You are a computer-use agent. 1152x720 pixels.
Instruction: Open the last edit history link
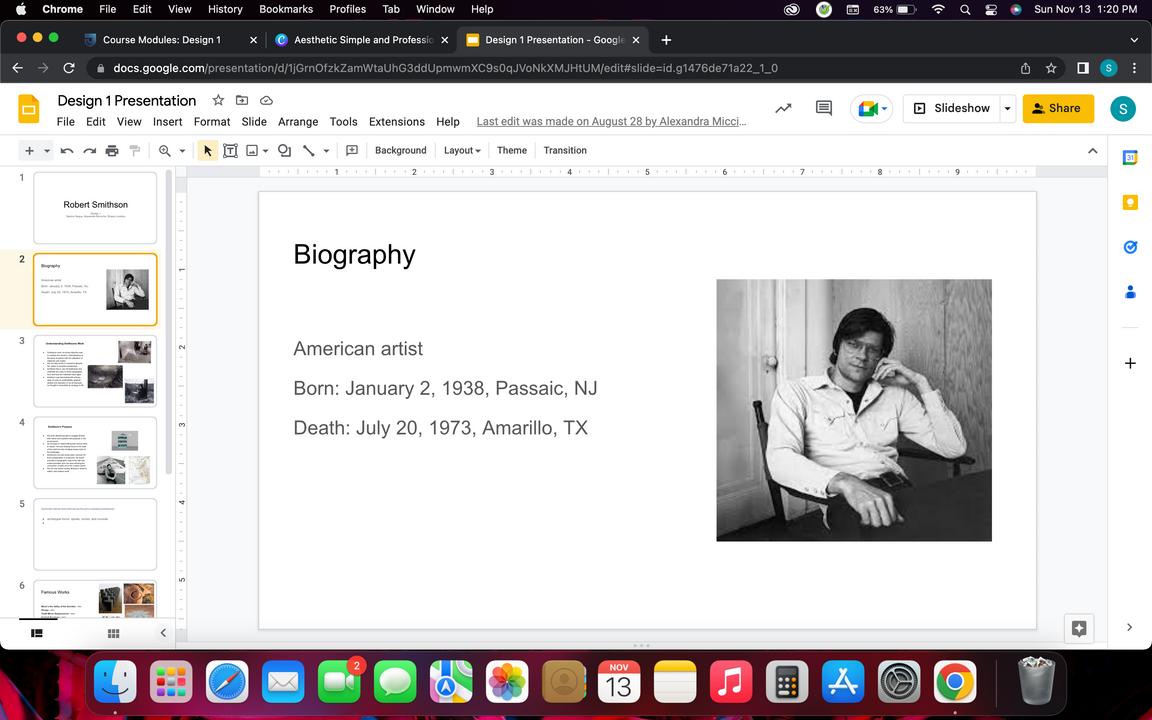point(611,121)
